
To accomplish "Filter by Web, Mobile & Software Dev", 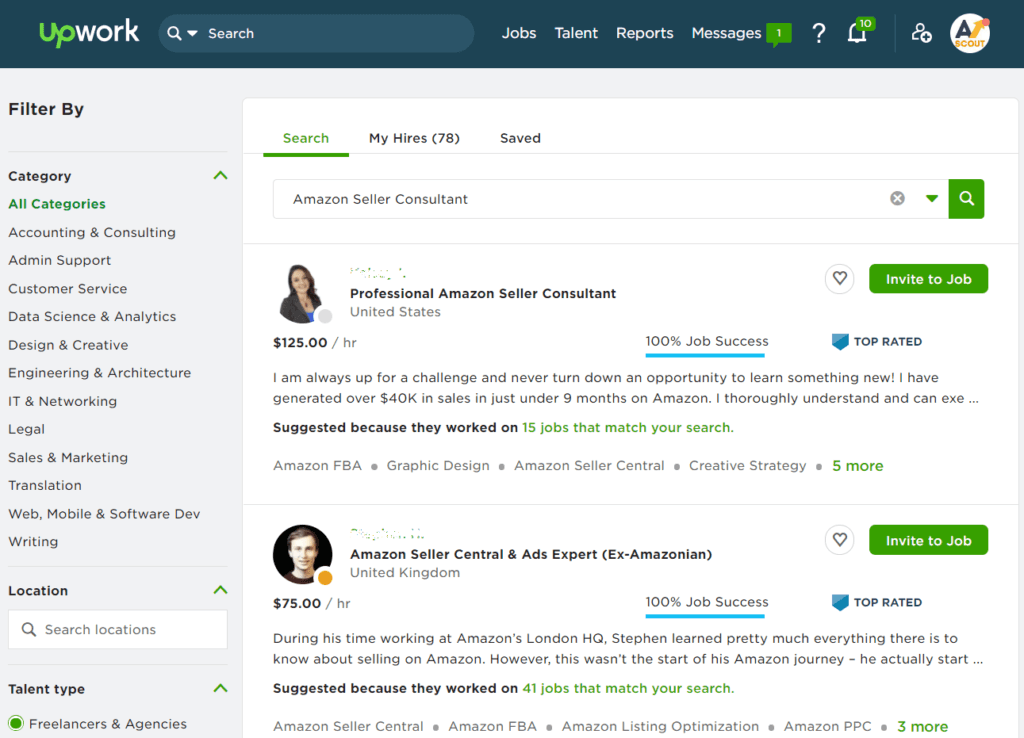I will pos(104,514).
